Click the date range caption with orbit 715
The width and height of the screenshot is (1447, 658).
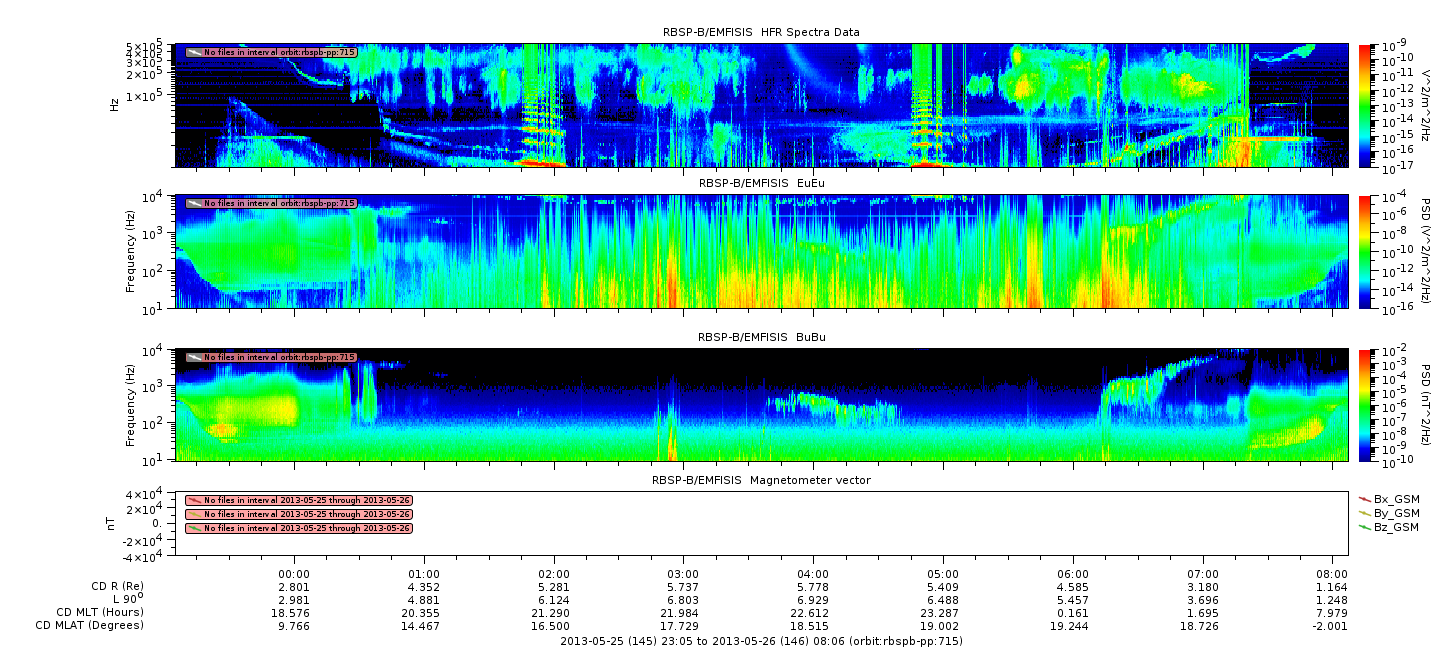click(x=761, y=641)
